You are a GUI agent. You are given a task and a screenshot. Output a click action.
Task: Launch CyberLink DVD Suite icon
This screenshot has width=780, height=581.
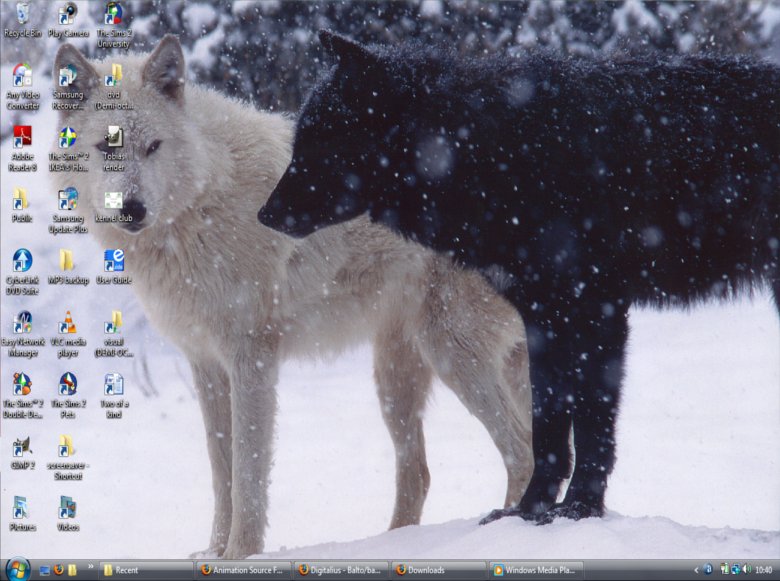[22, 272]
